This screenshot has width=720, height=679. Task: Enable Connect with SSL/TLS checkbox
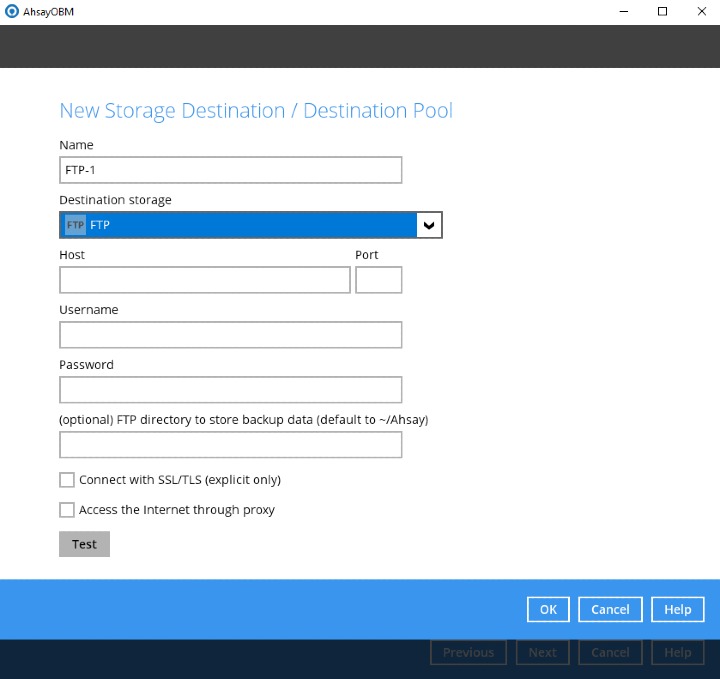67,480
